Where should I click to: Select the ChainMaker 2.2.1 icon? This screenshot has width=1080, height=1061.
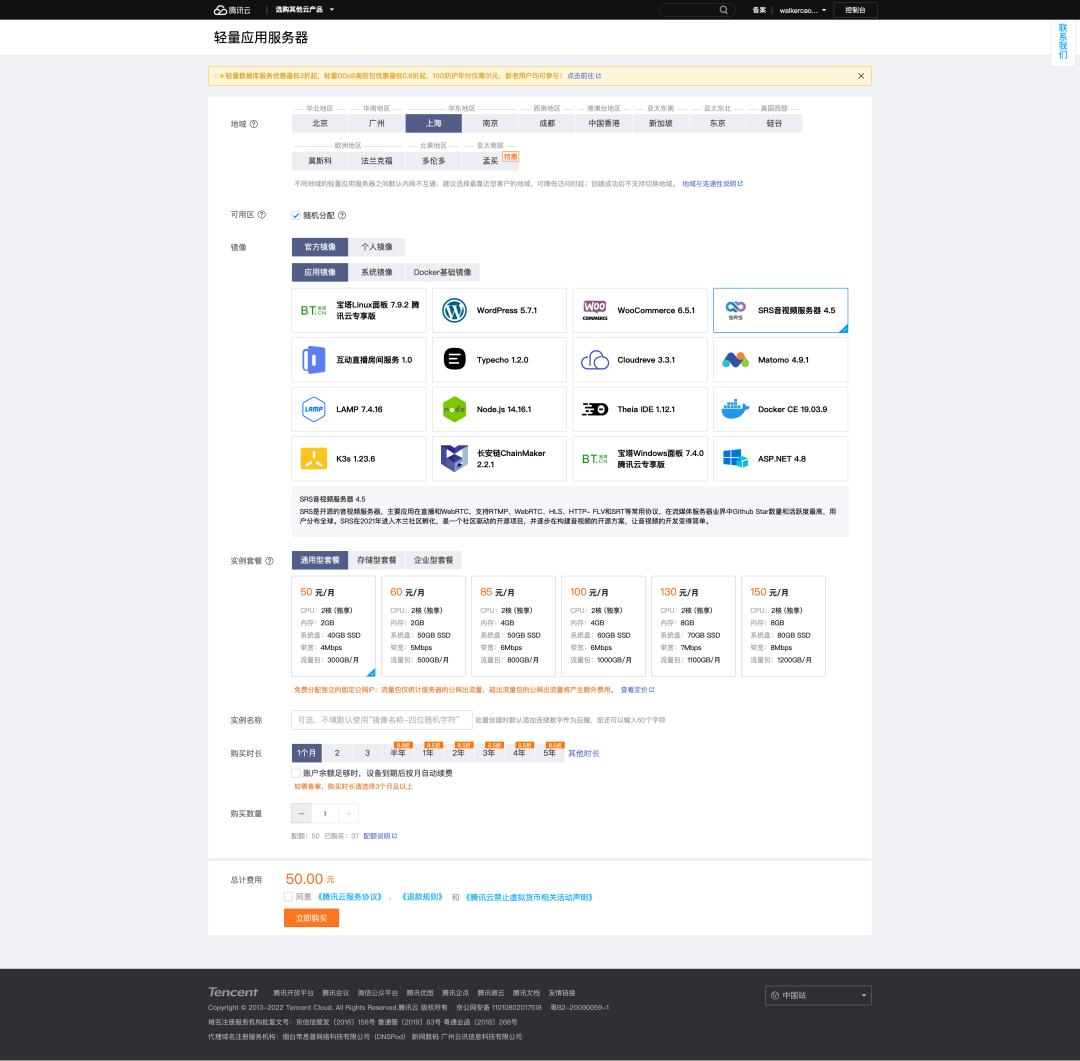point(455,458)
